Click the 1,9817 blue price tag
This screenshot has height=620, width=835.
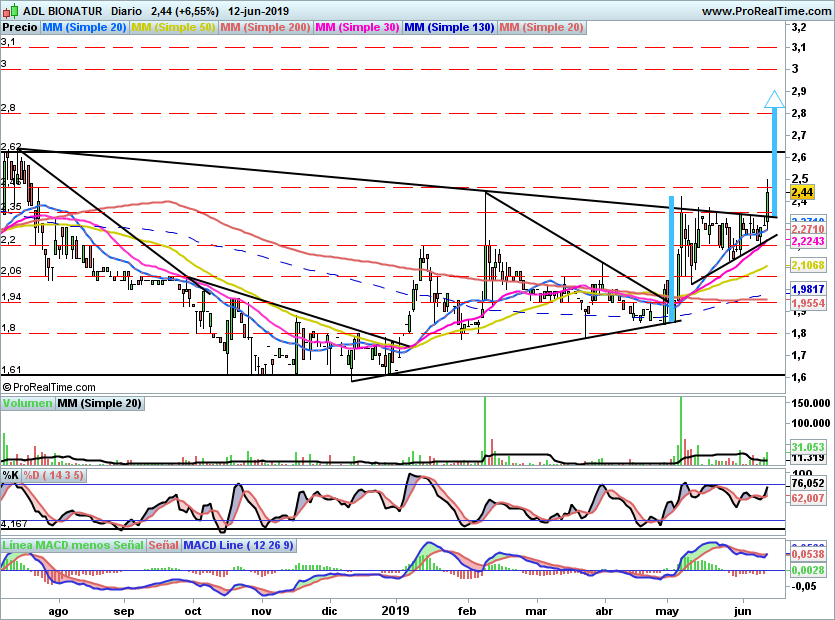point(807,289)
